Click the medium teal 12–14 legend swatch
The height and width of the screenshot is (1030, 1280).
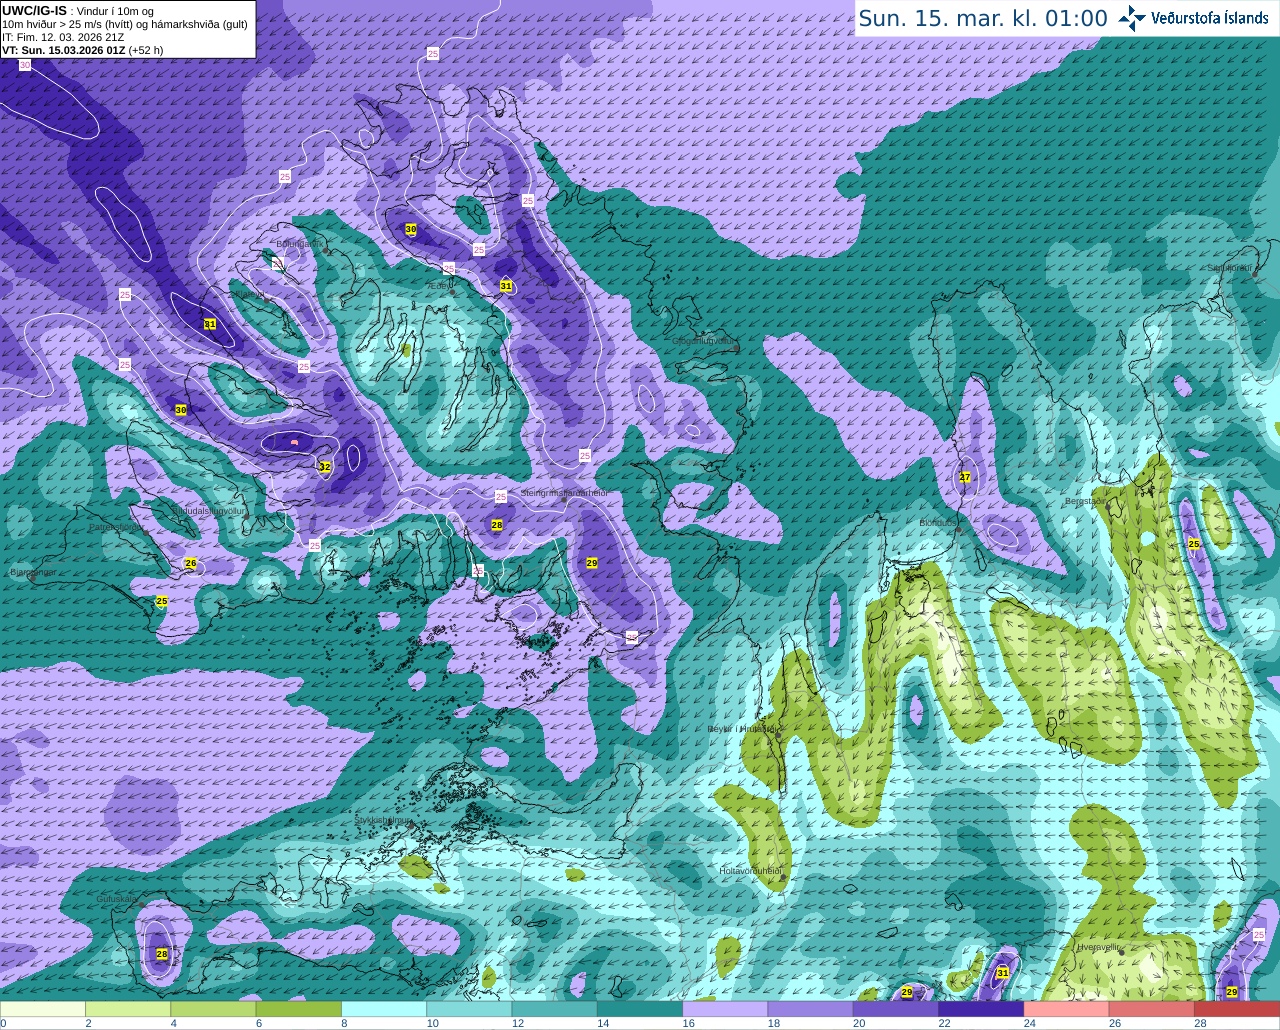click(x=554, y=1009)
